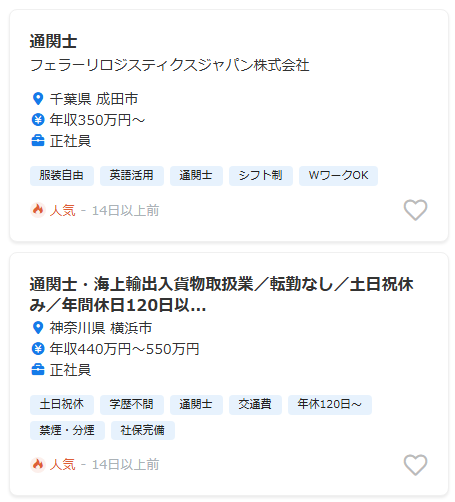The height and width of the screenshot is (502, 455).
Task: Toggle heart on the 横浜市 job card
Action: (415, 465)
